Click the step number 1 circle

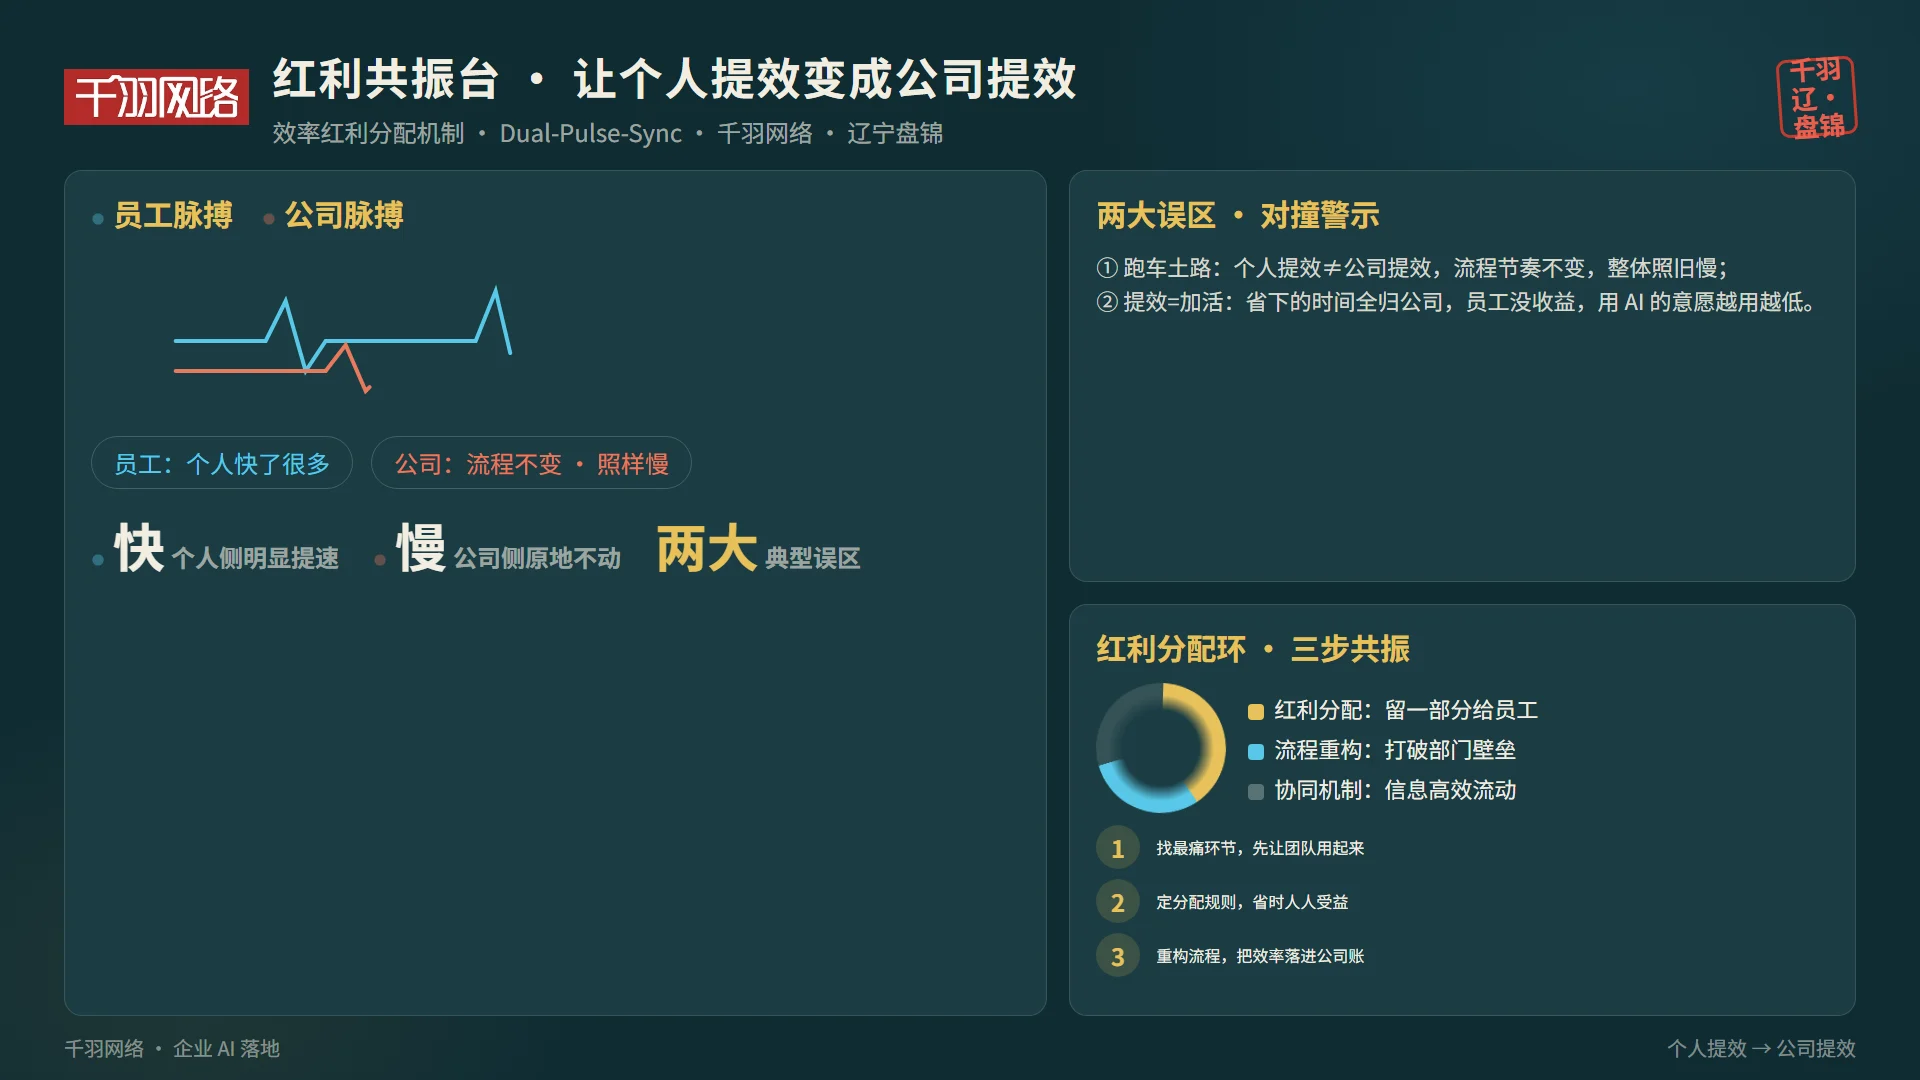point(1118,849)
